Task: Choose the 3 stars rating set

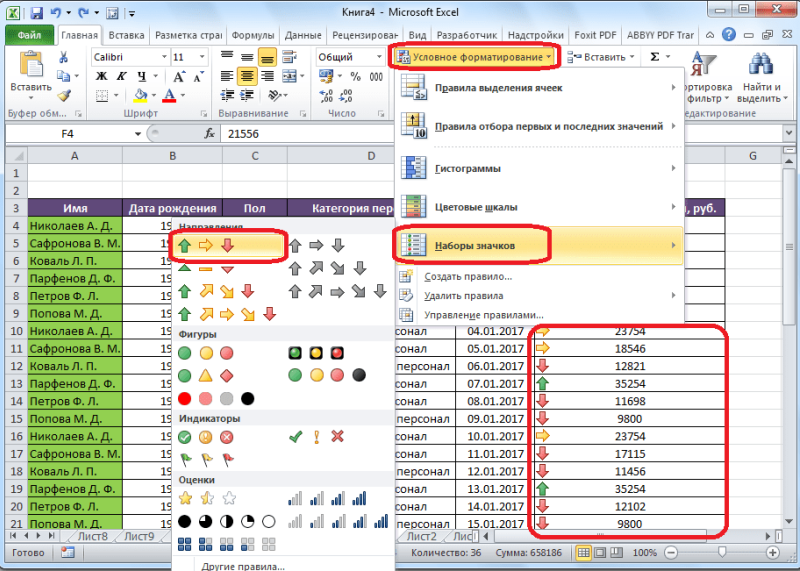Action: (206, 498)
